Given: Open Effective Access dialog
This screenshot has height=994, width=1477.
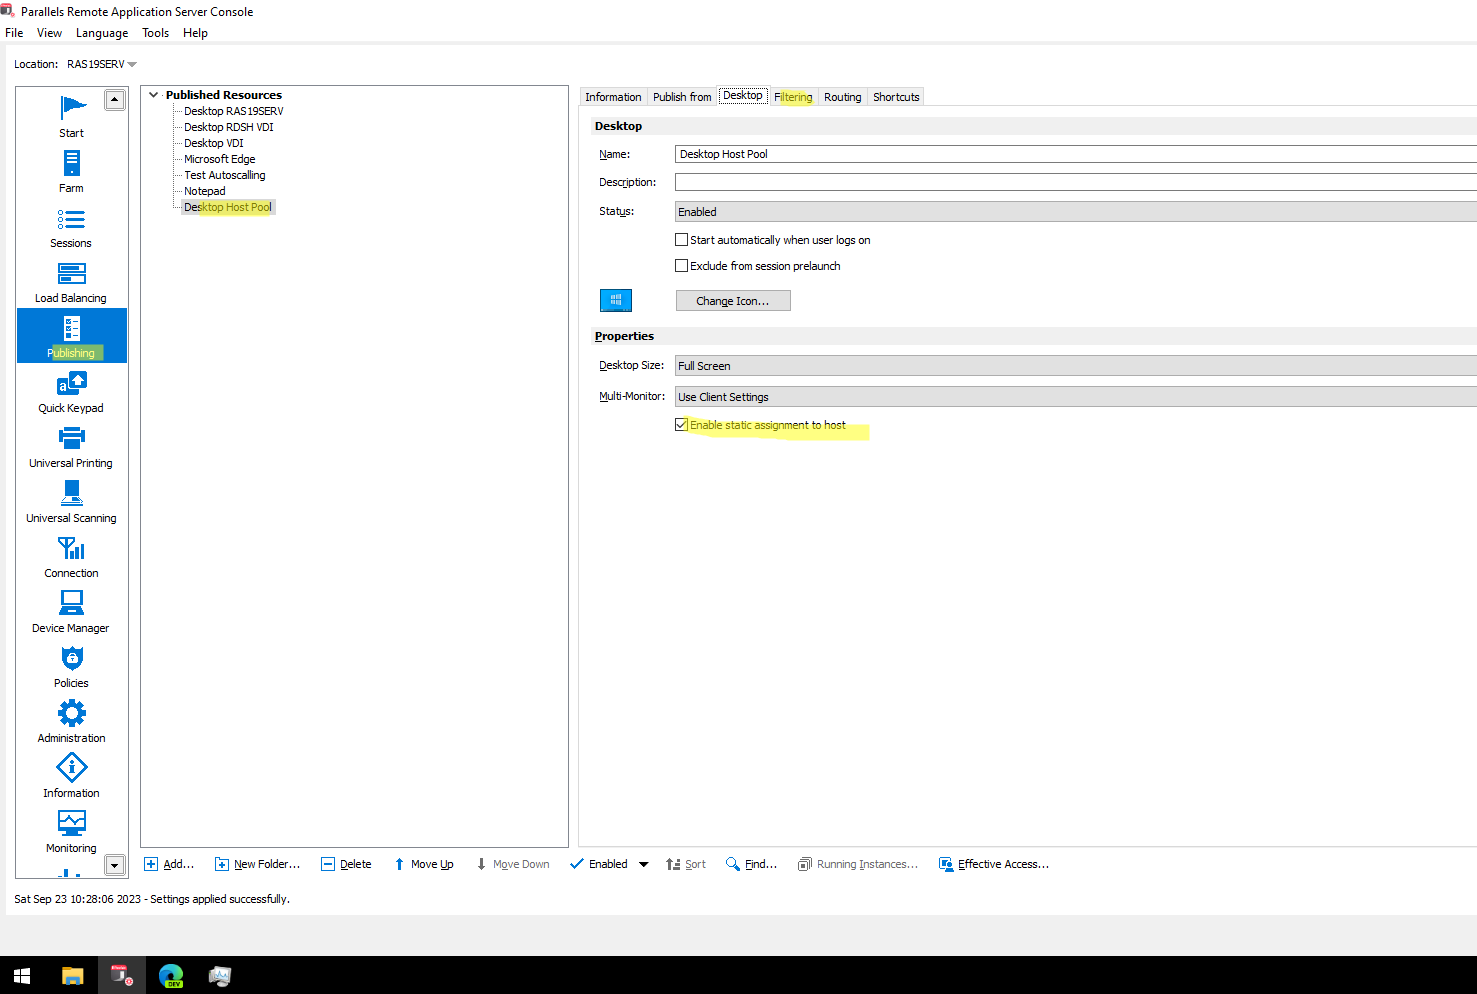Looking at the screenshot, I should (x=994, y=864).
